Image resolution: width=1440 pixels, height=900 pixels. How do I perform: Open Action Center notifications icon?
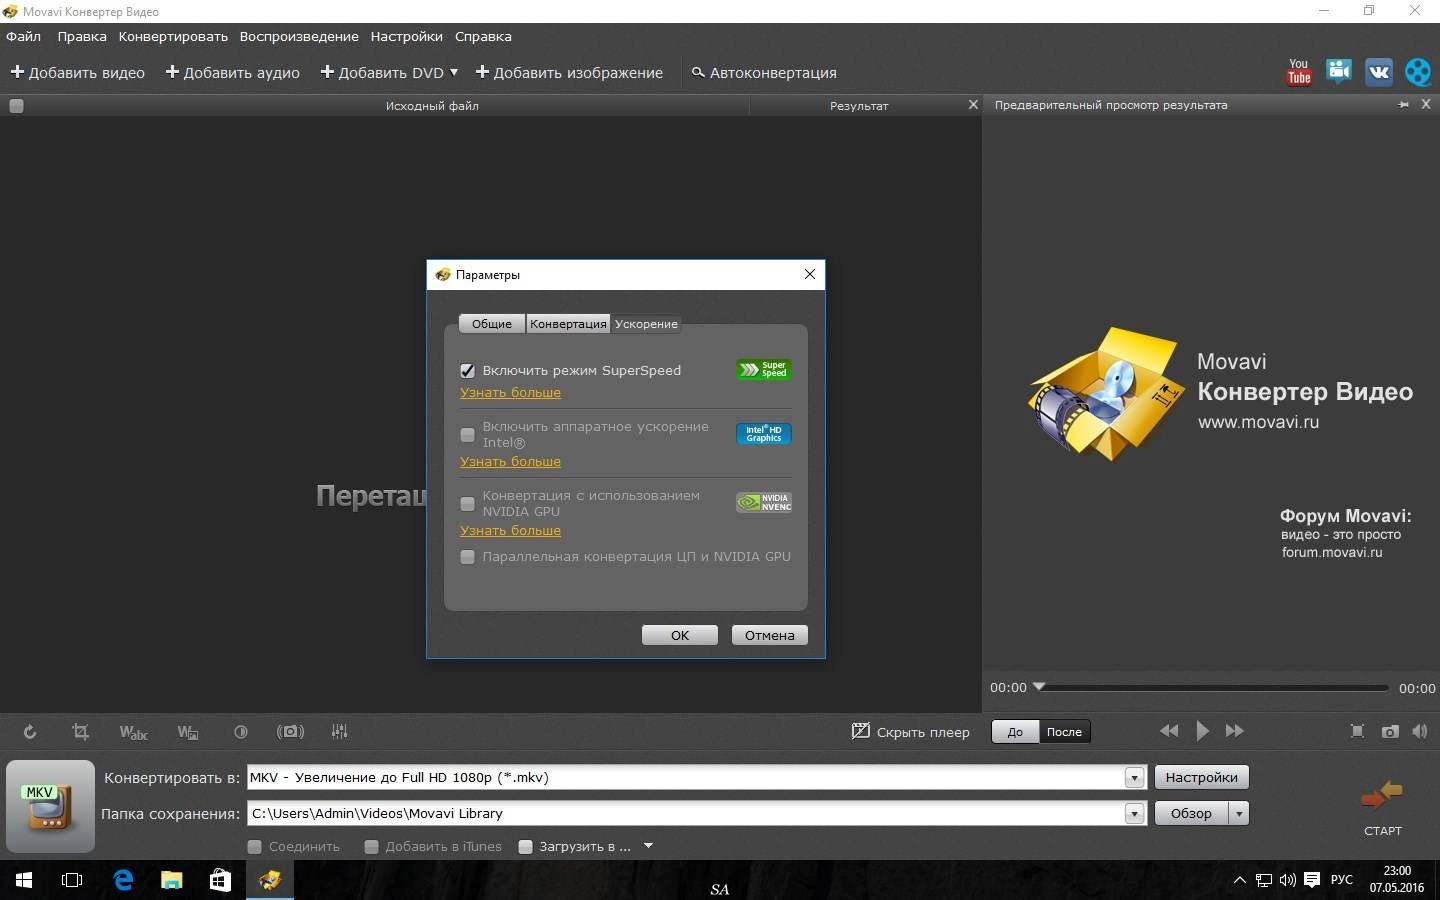(1312, 880)
